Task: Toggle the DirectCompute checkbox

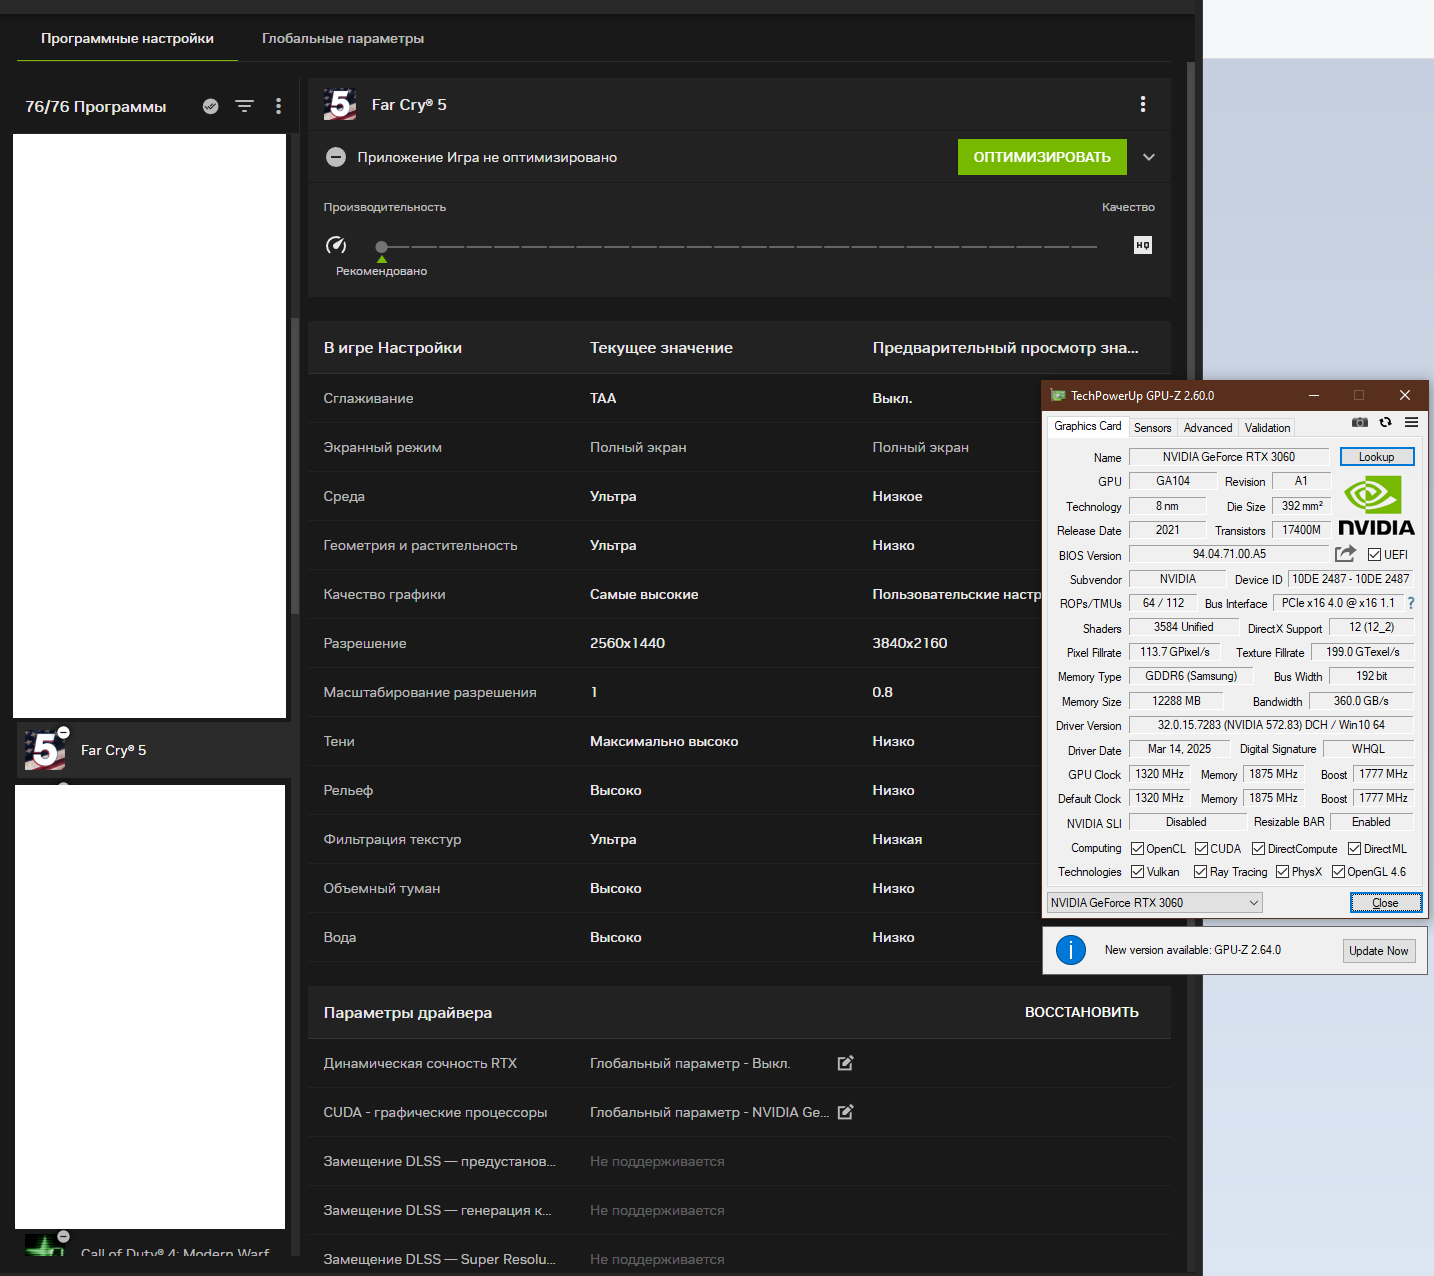Action: click(1258, 849)
